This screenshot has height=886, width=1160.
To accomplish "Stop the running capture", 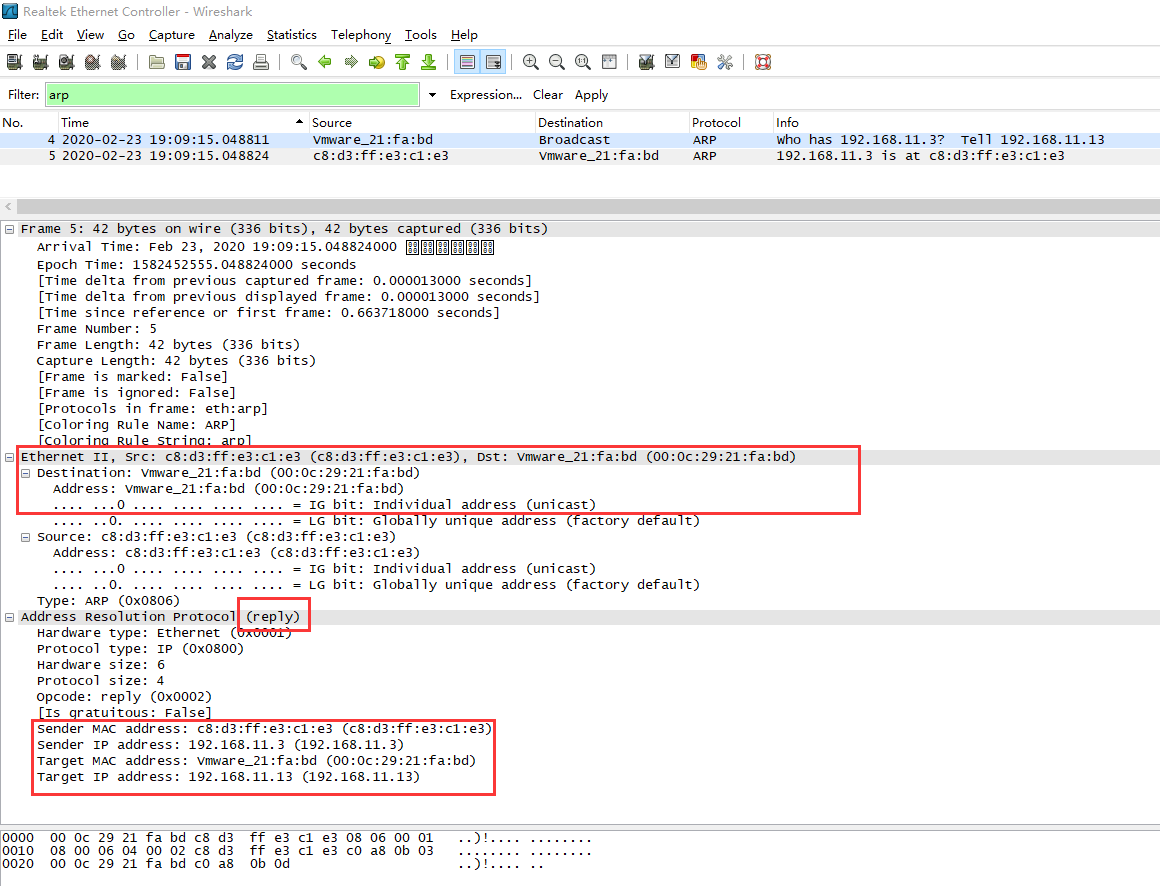I will pyautogui.click(x=92, y=61).
